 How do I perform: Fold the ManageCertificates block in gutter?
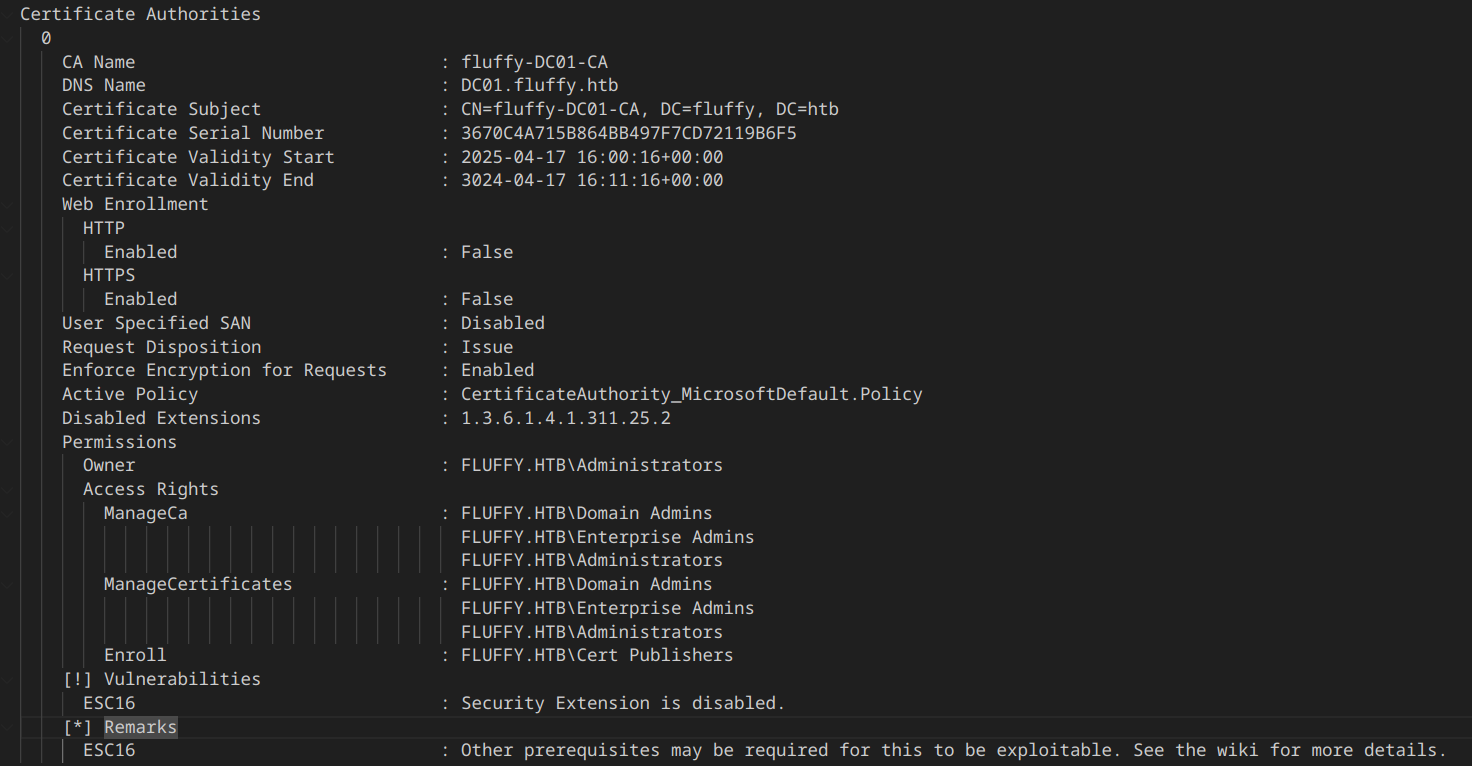coord(9,584)
